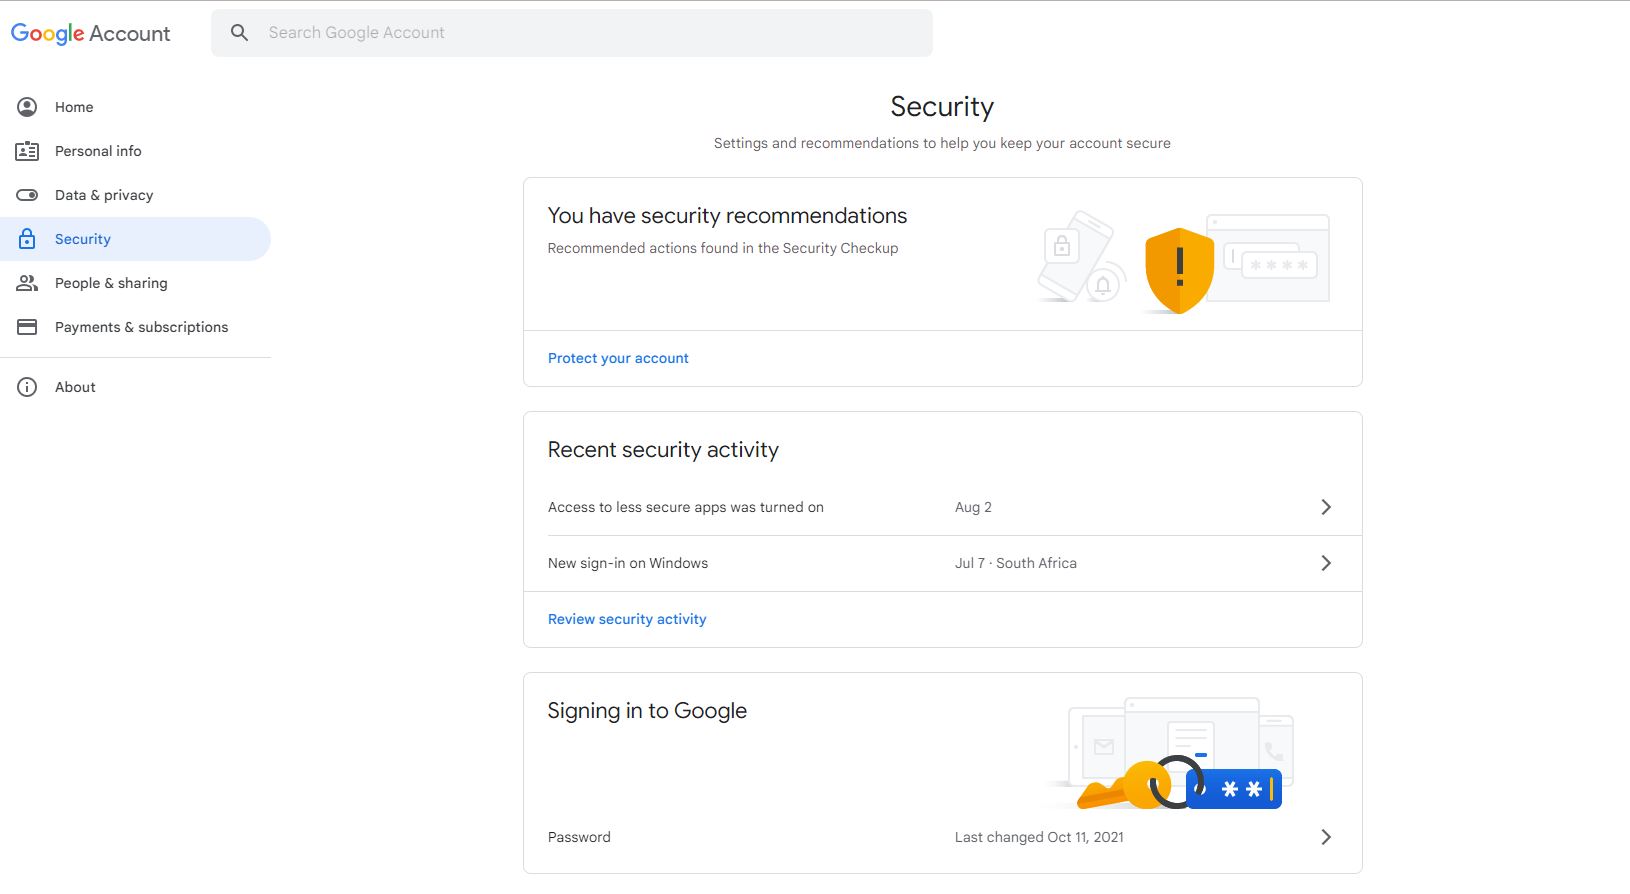Click the Google Account logo
This screenshot has height=894, width=1630.
(91, 33)
